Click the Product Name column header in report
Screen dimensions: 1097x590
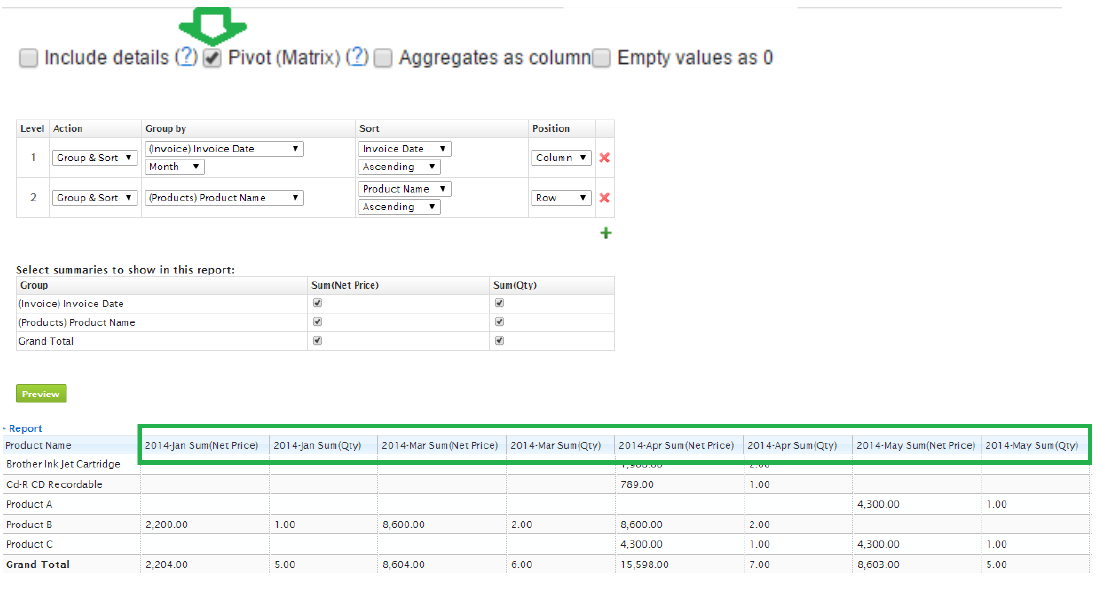coord(39,445)
